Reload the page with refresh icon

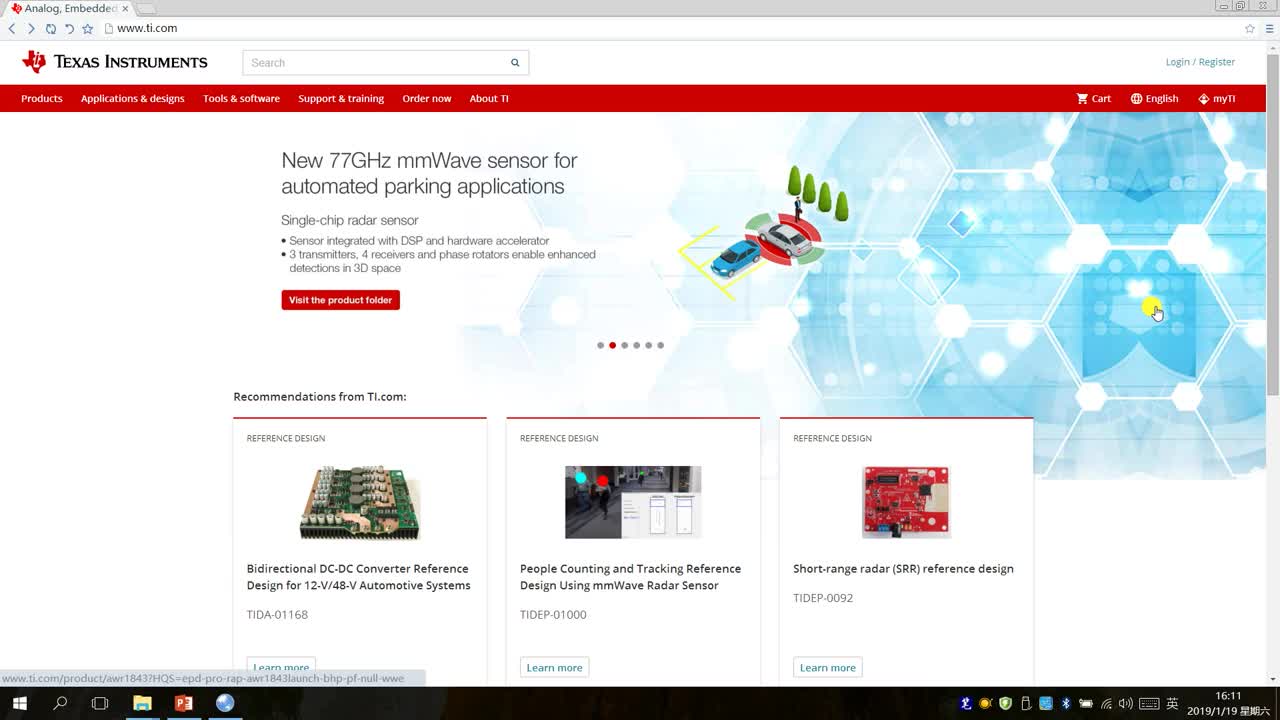click(x=50, y=29)
